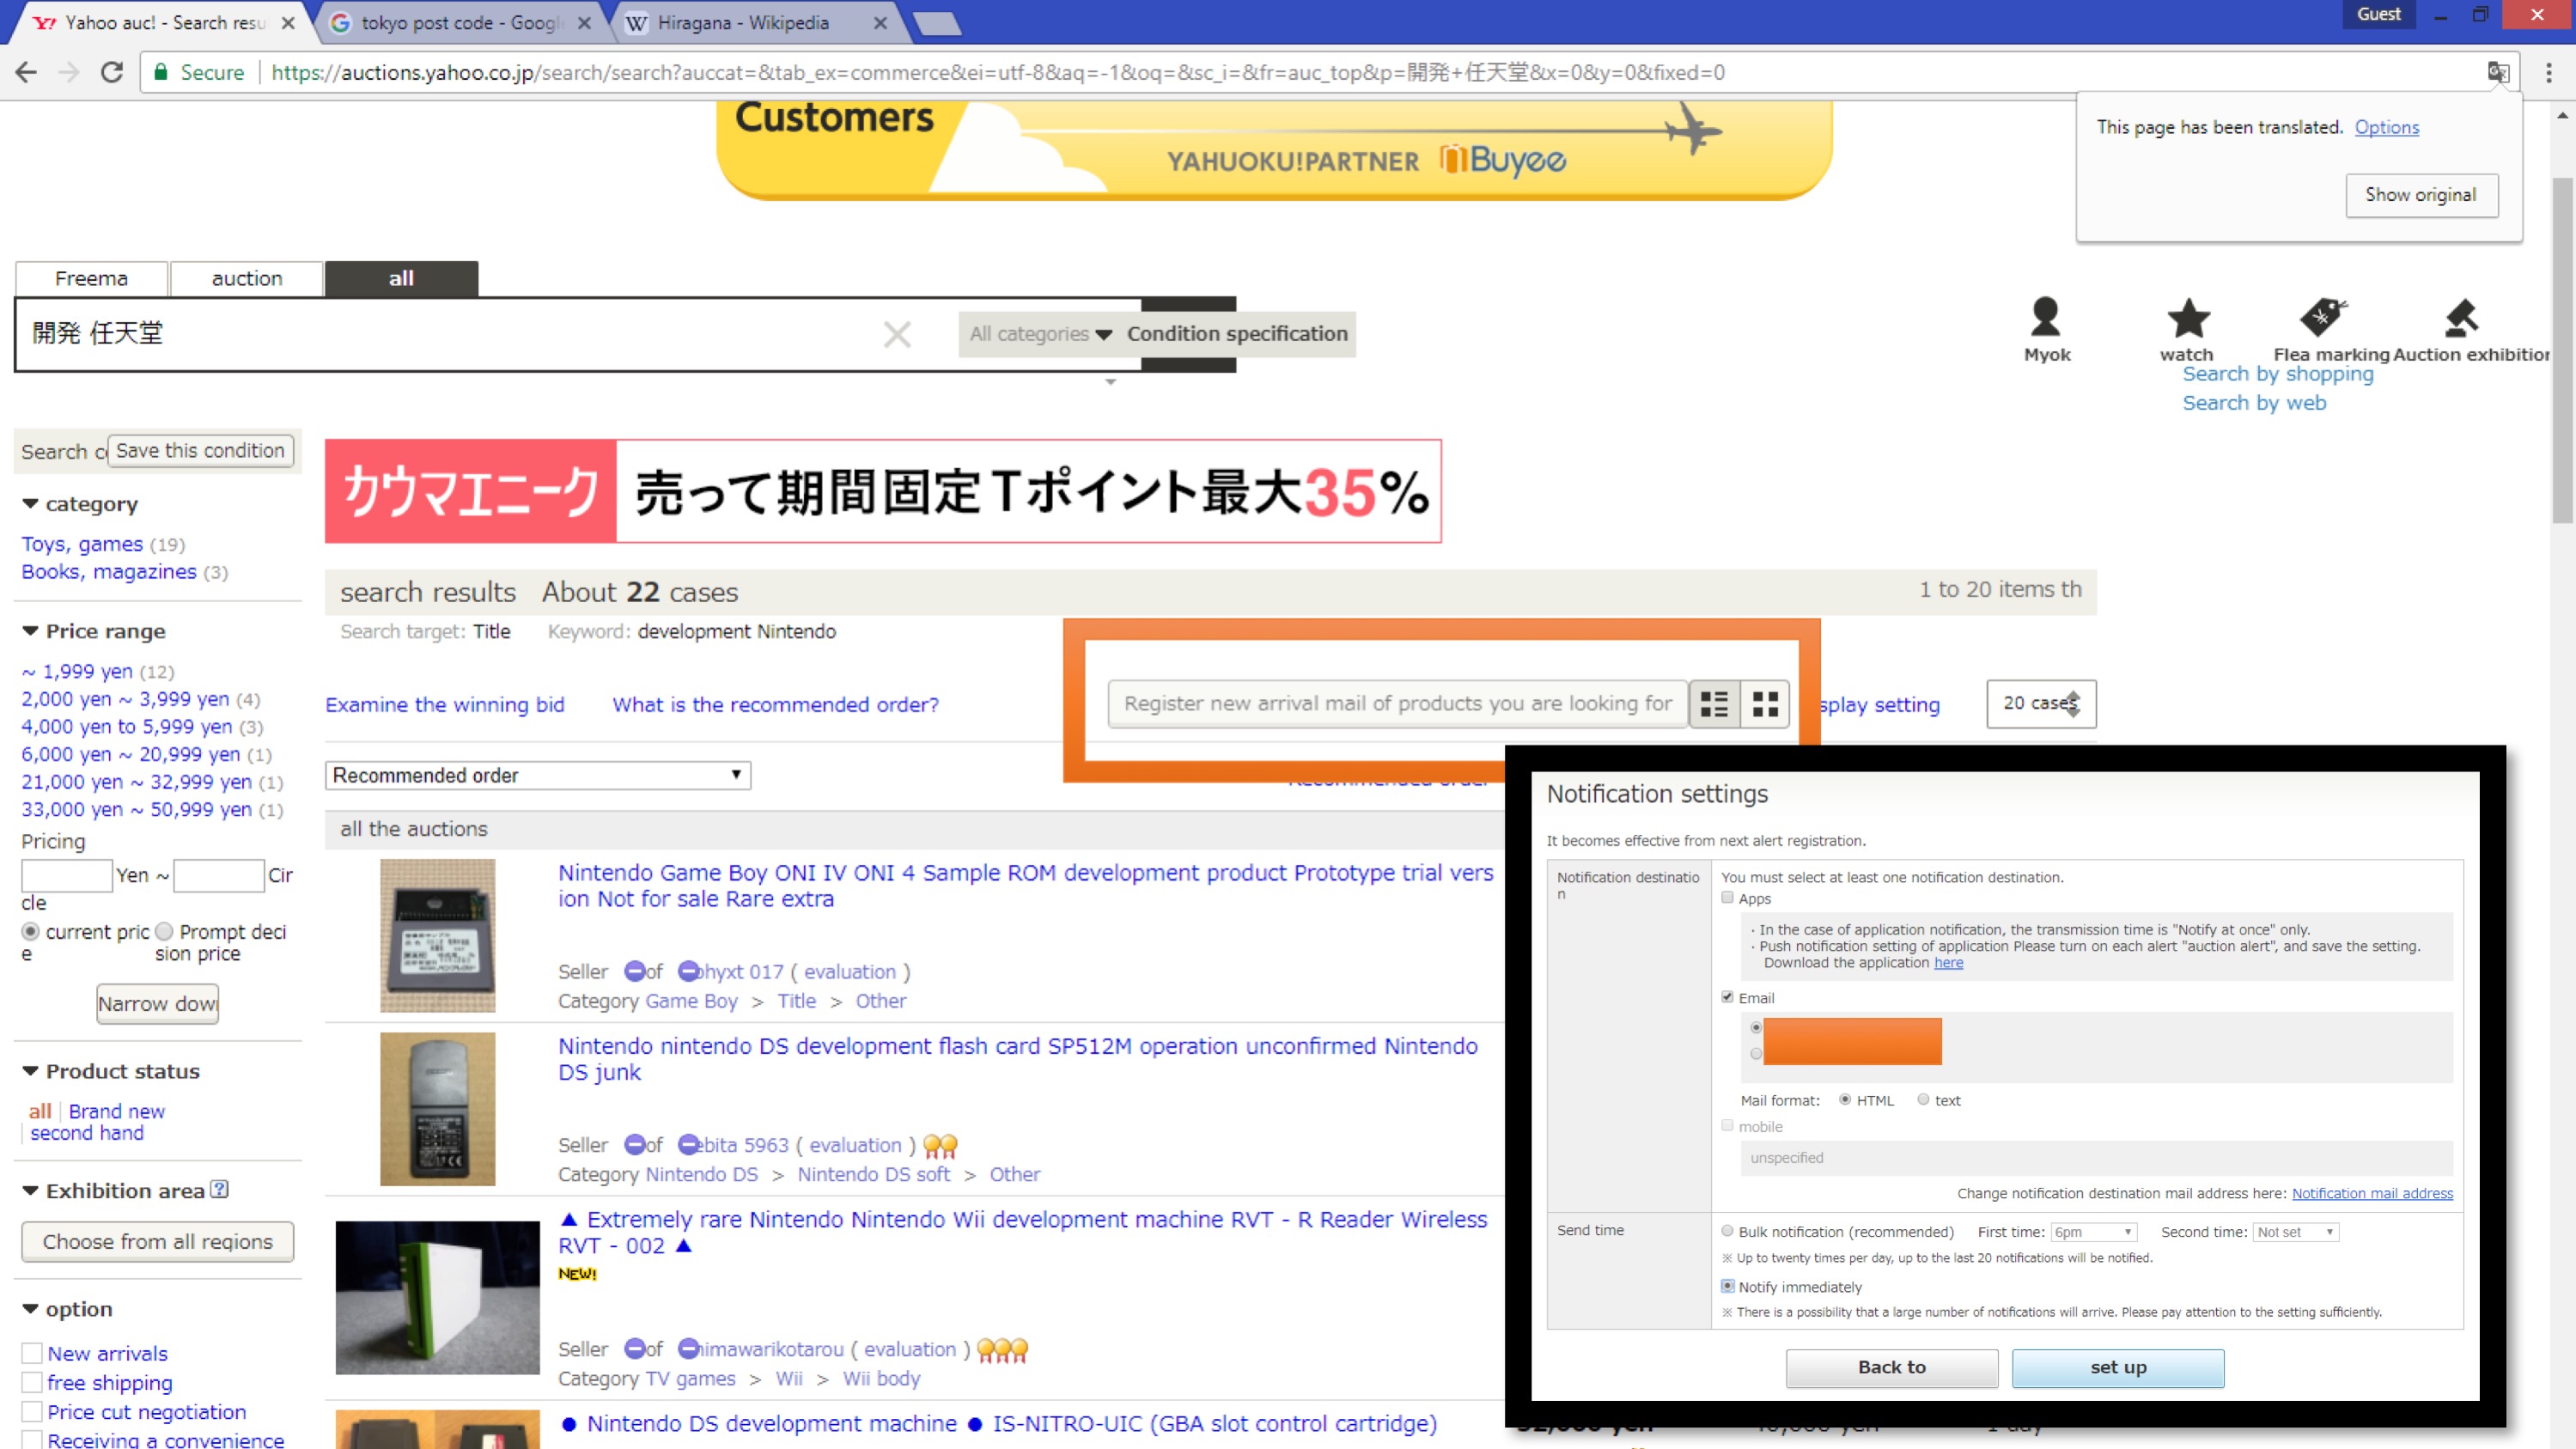Image resolution: width=2576 pixels, height=1449 pixels.
Task: Check the New arrivals option
Action: pos(32,1353)
